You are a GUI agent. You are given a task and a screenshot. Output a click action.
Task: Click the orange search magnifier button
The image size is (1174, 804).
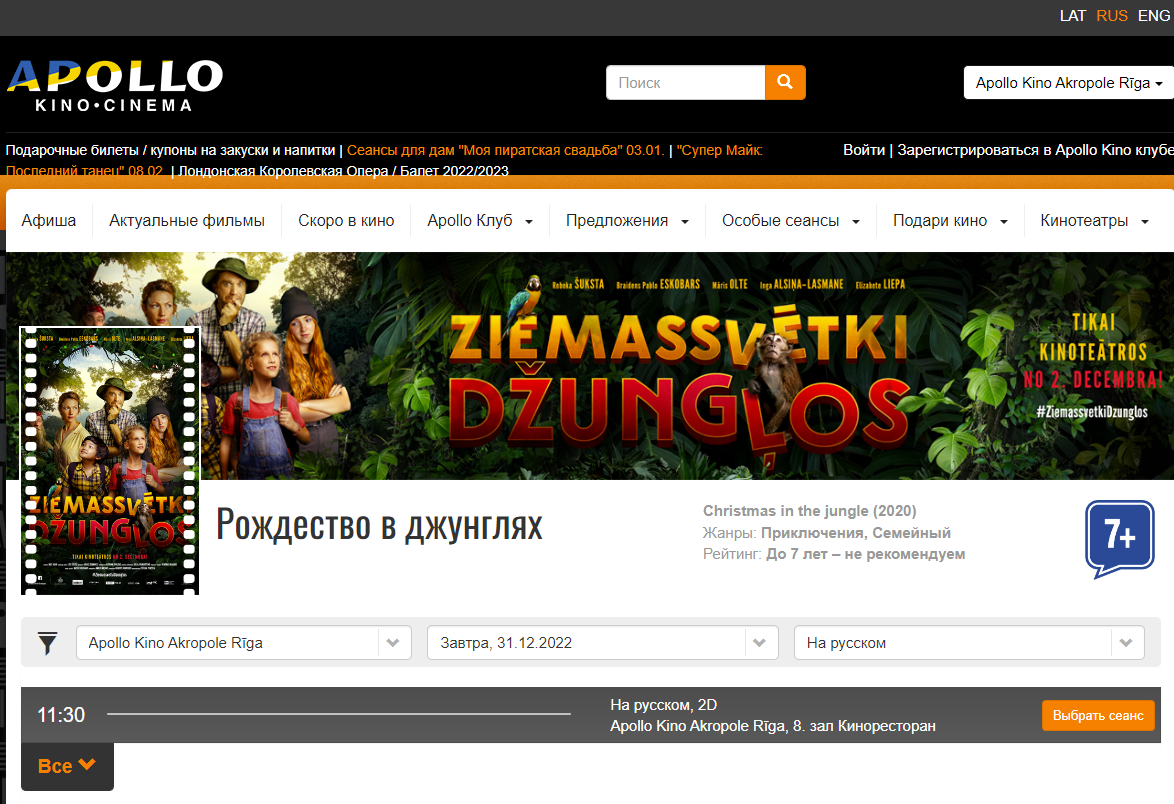click(785, 82)
